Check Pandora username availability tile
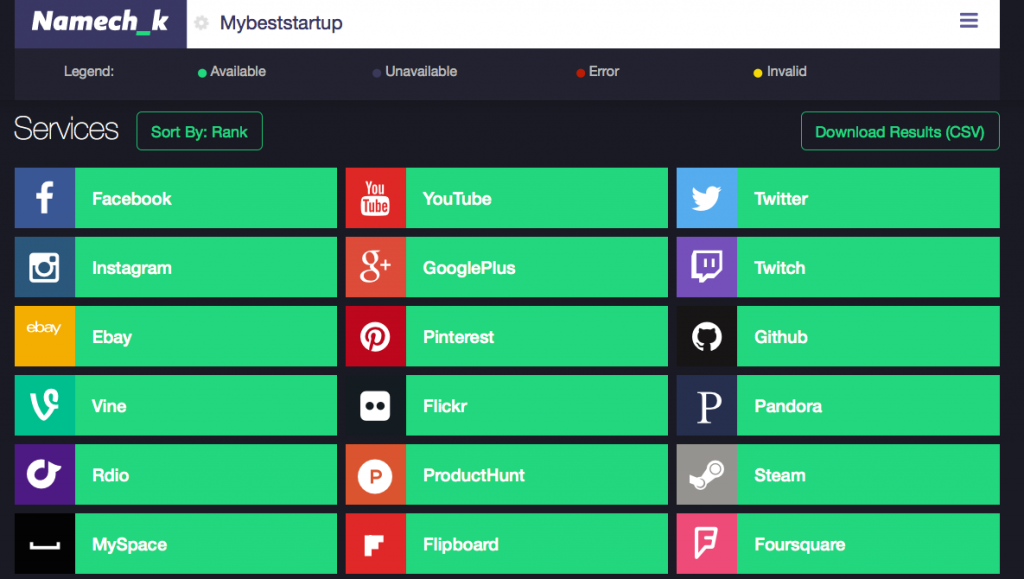The width and height of the screenshot is (1024, 579). tap(838, 405)
